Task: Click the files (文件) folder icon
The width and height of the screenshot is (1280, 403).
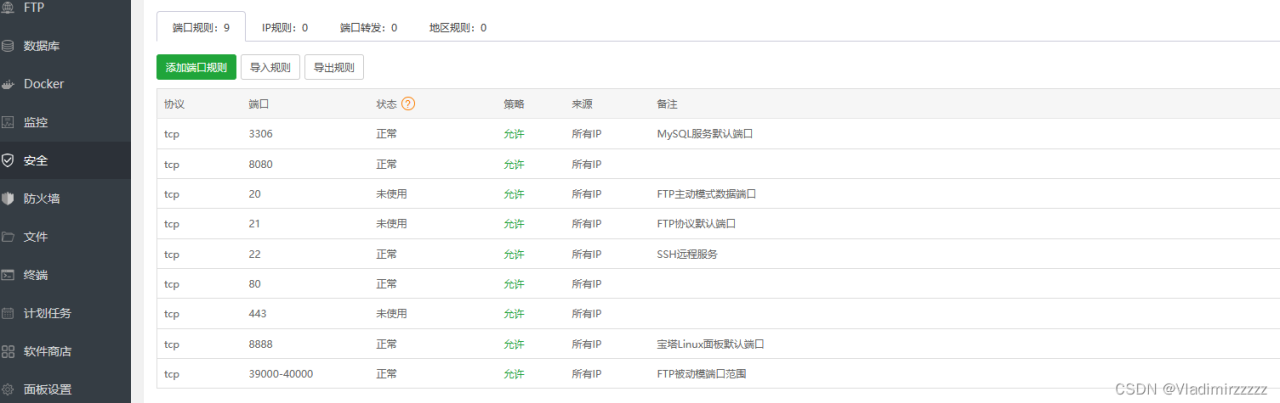Action: [8, 237]
